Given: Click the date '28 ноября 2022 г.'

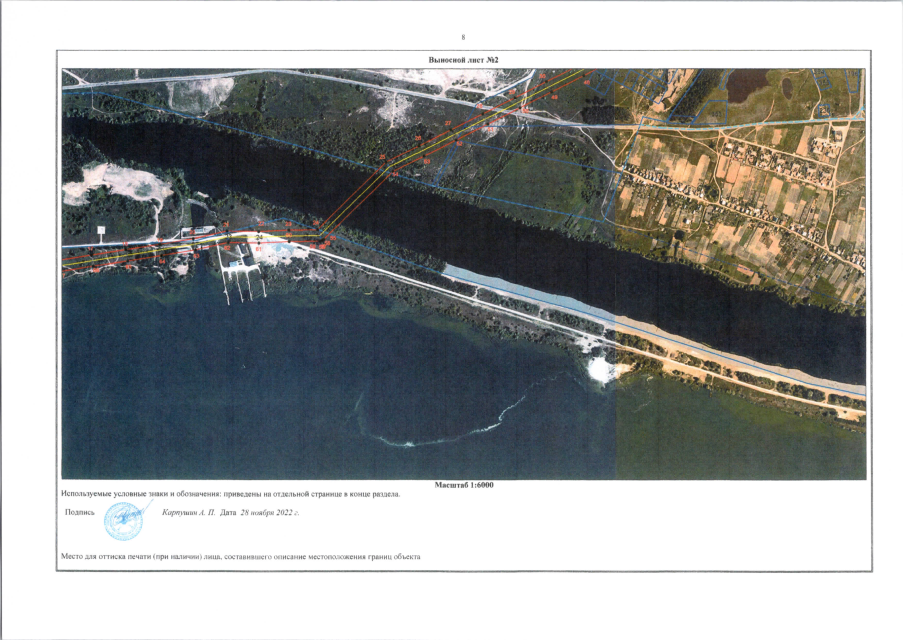Looking at the screenshot, I should (x=269, y=511).
